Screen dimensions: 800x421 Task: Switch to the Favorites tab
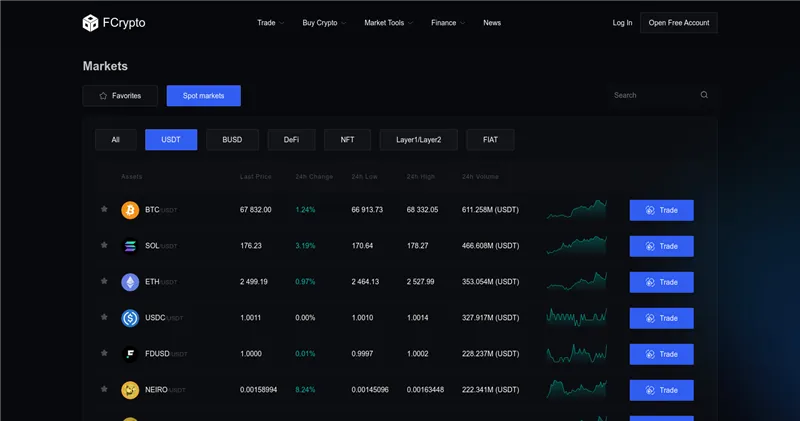(120, 95)
